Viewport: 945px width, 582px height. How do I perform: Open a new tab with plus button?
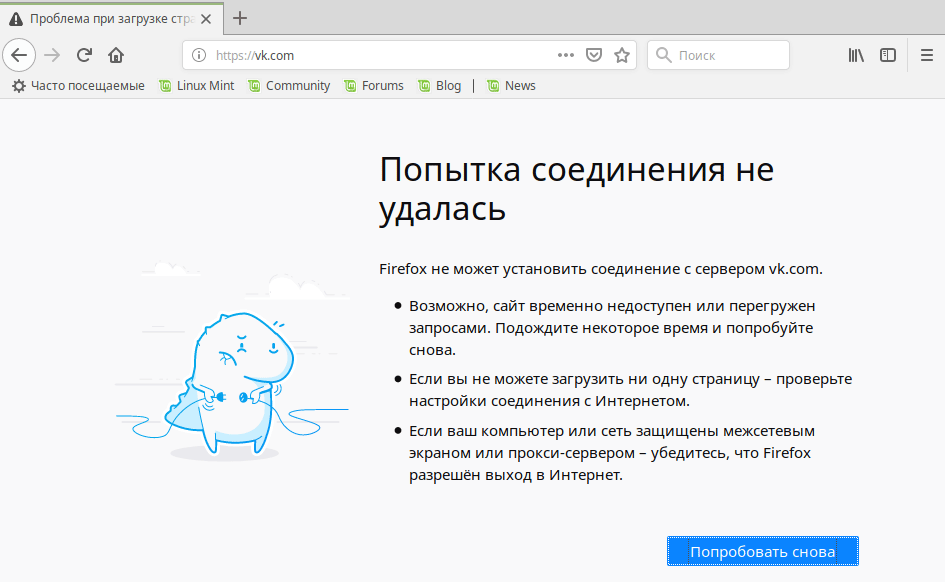(239, 18)
